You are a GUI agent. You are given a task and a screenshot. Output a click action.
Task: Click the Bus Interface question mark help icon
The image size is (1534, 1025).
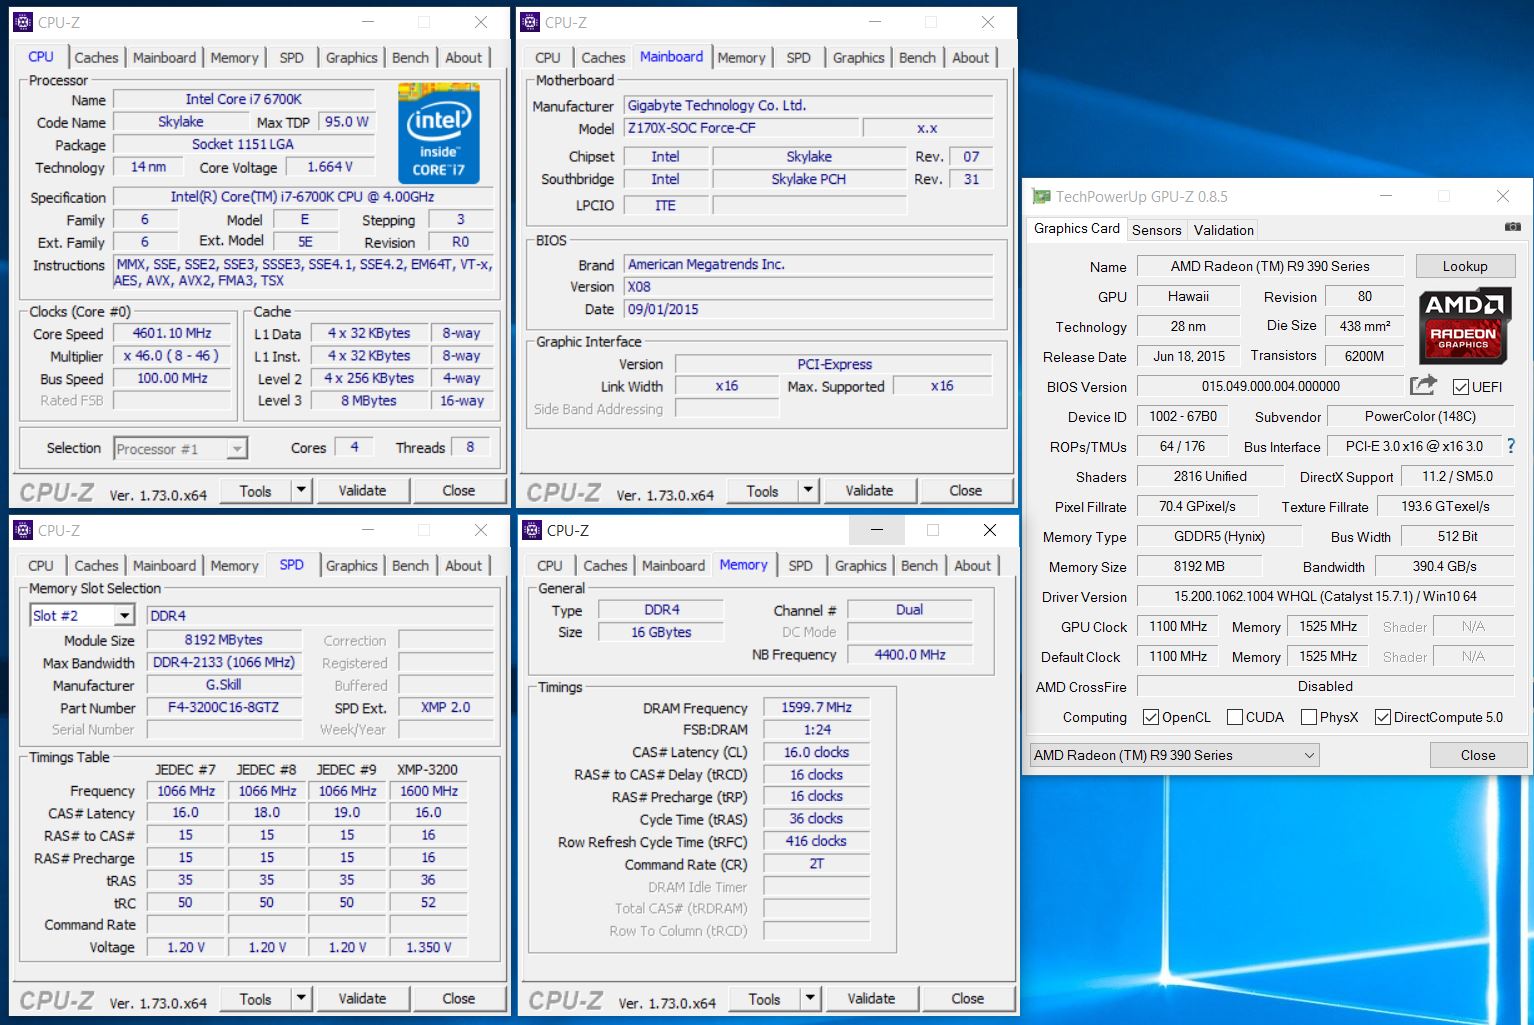tap(1511, 446)
